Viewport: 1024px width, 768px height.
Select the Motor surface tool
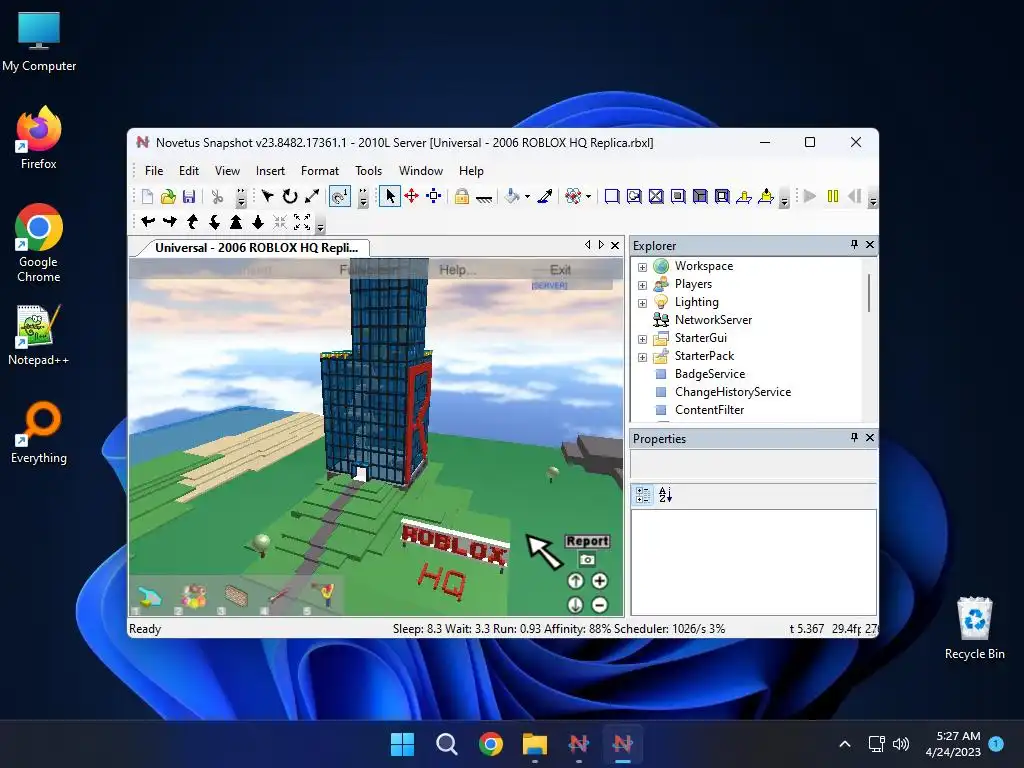[766, 197]
